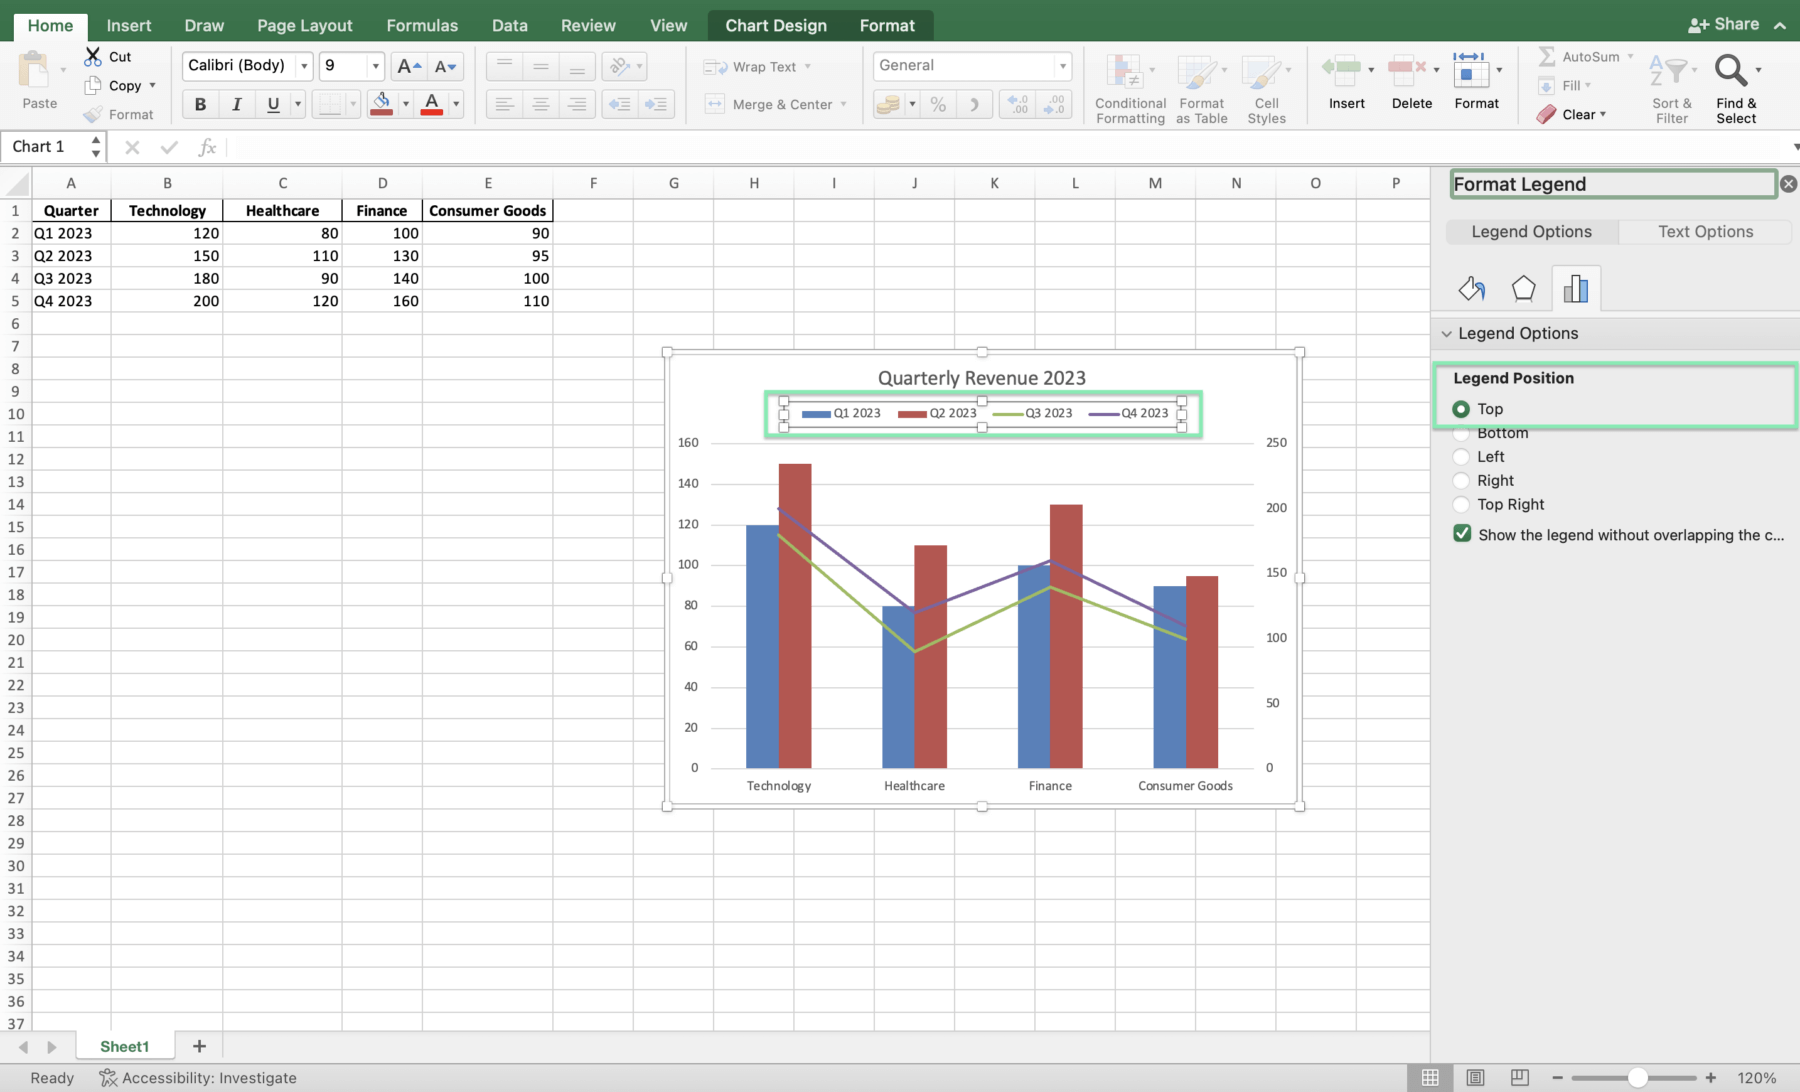Open the Merge & Center dropdown arrow
This screenshot has height=1092, width=1800.
point(844,104)
